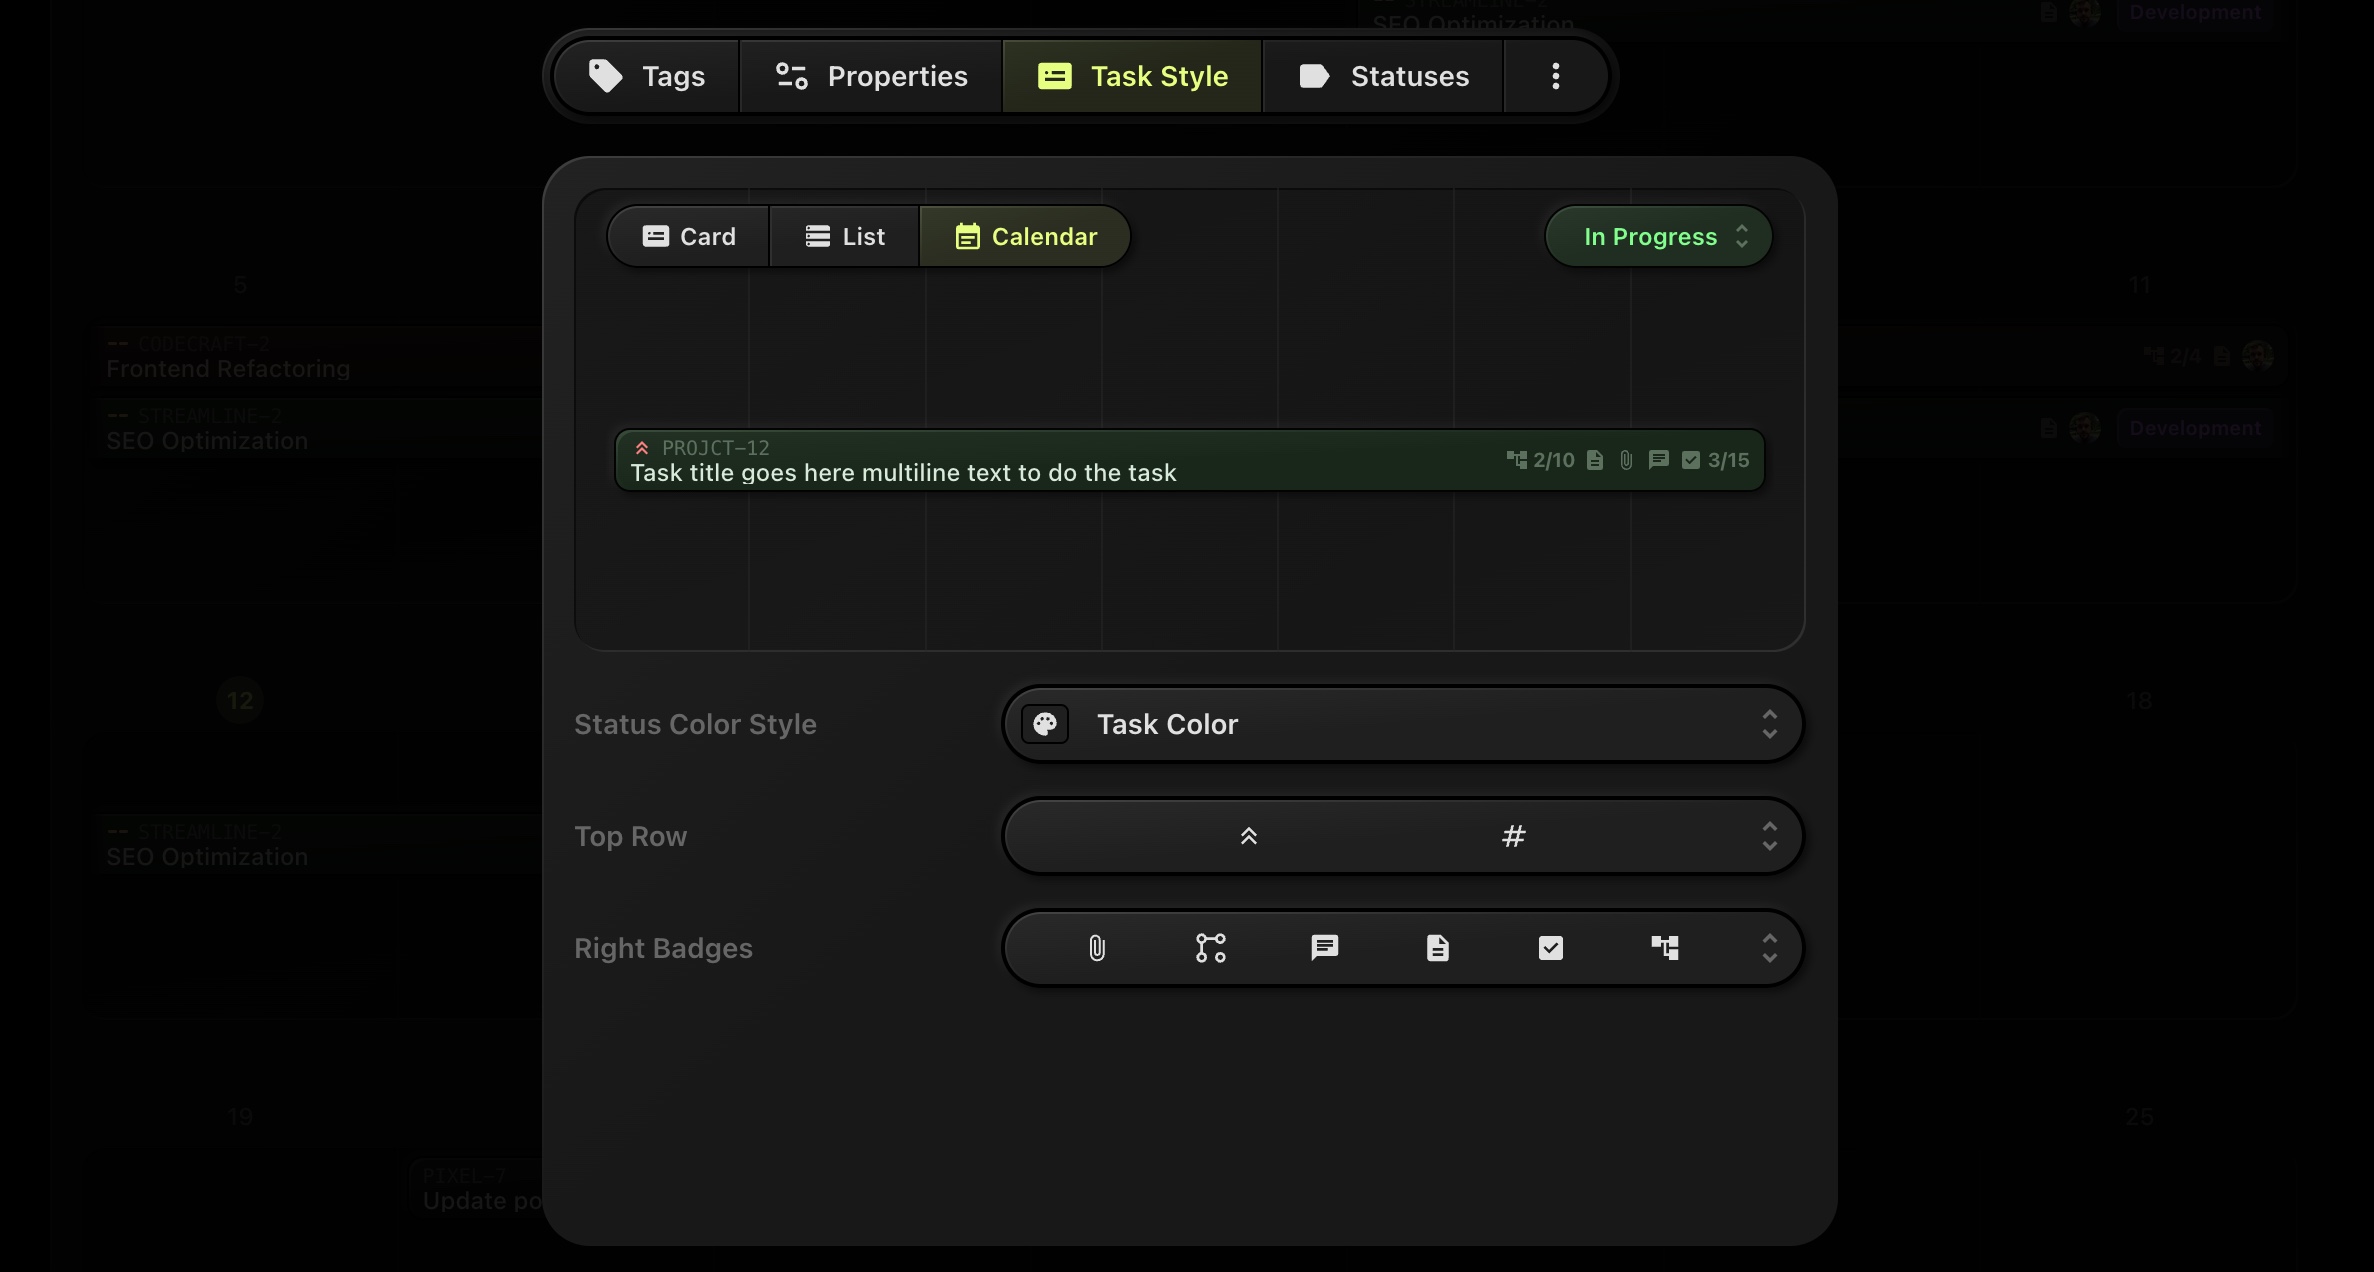Image resolution: width=2374 pixels, height=1272 pixels.
Task: Expand the Status Color Style dropdown
Action: click(1769, 724)
